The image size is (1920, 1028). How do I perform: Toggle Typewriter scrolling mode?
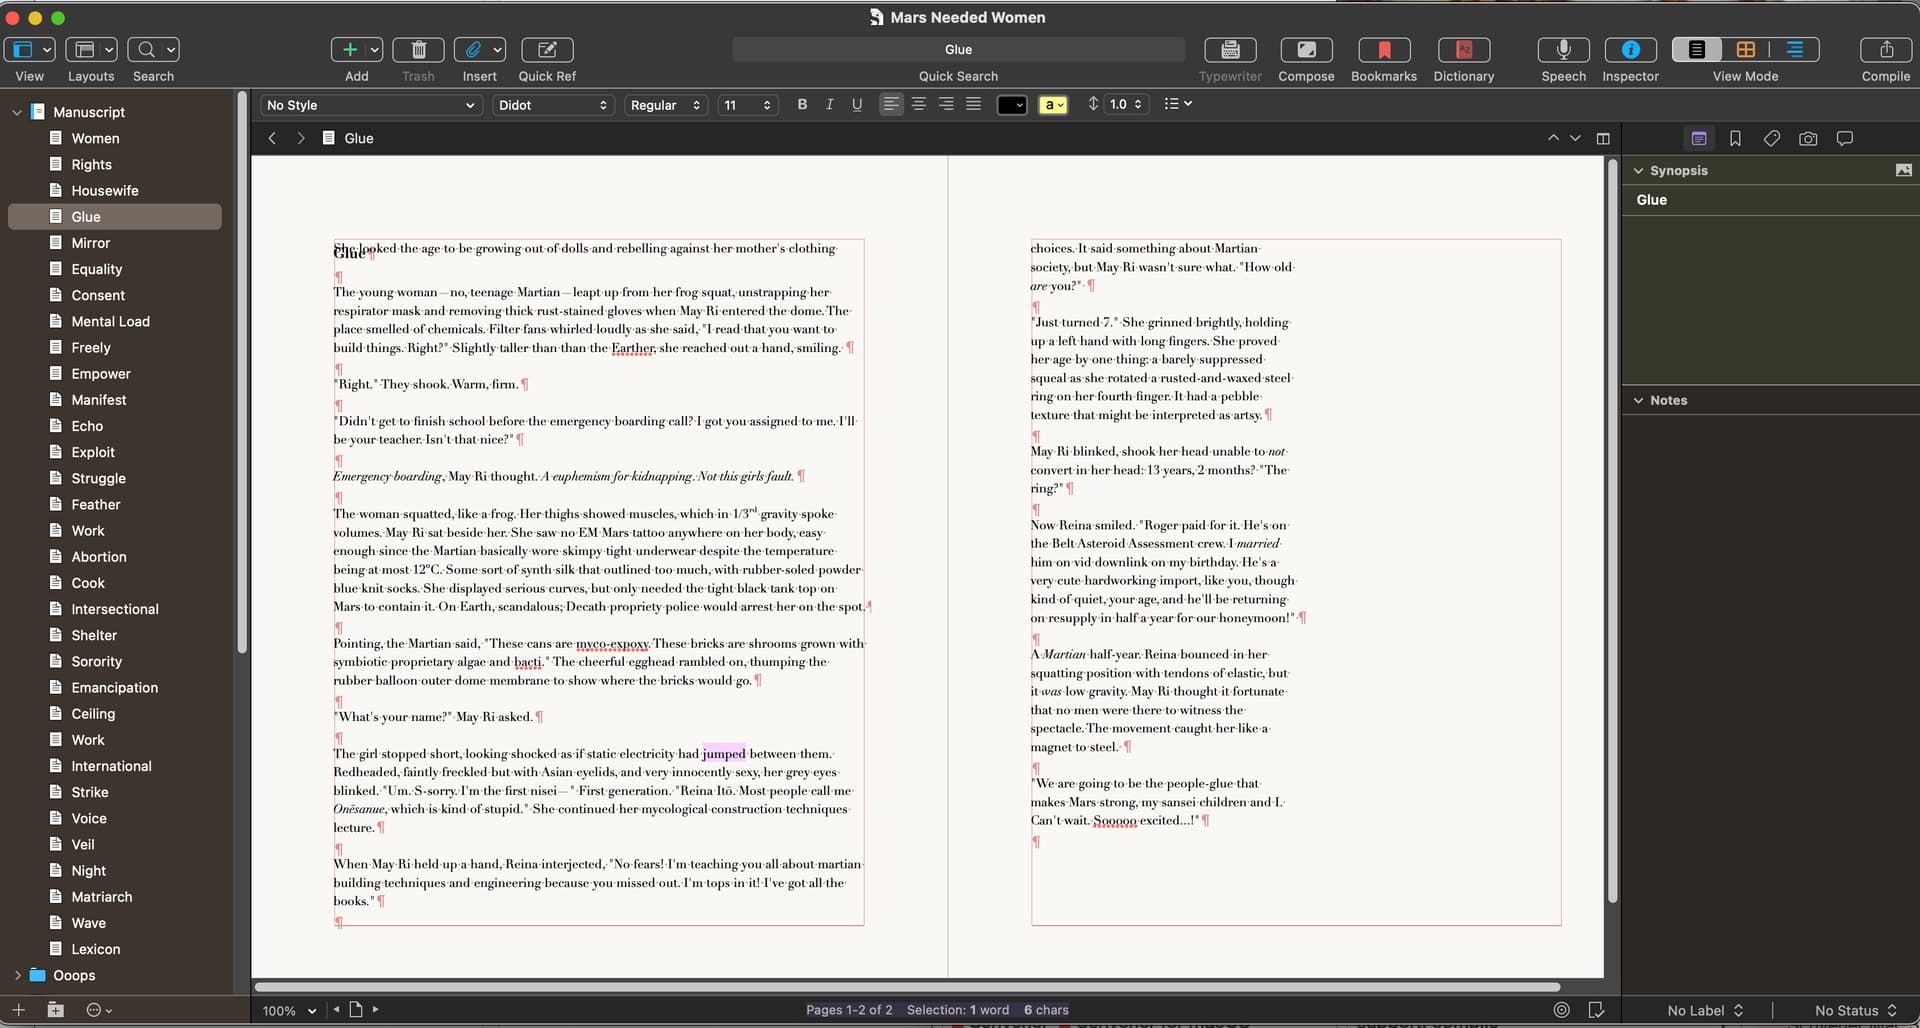coord(1230,50)
